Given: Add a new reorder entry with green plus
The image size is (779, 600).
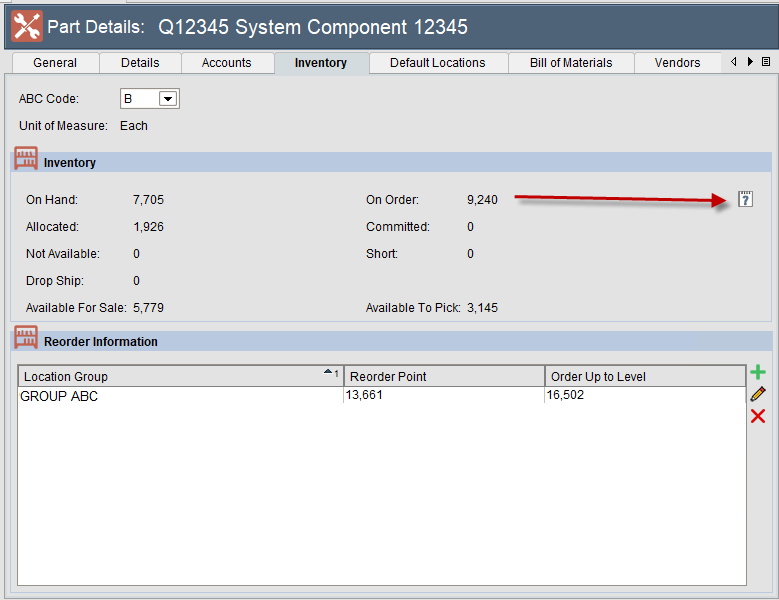Looking at the screenshot, I should [758, 373].
